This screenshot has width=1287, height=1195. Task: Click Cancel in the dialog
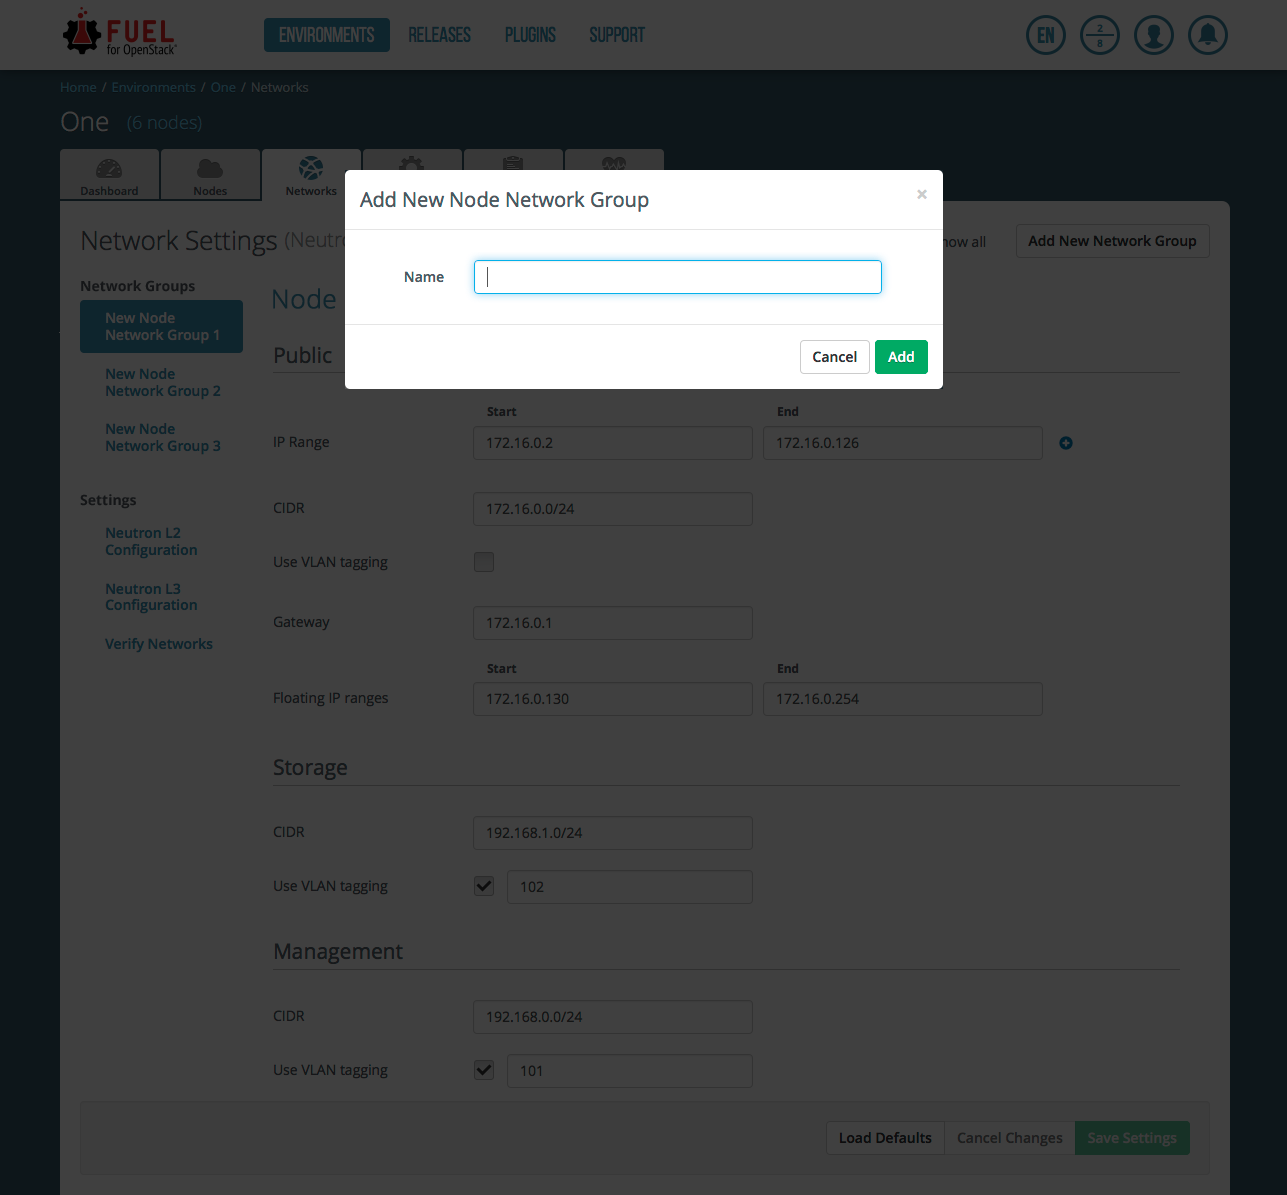pyautogui.click(x=834, y=357)
